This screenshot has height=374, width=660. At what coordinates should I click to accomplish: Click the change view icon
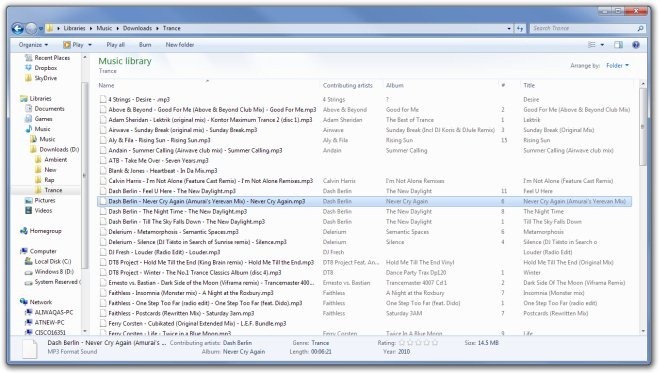592,45
